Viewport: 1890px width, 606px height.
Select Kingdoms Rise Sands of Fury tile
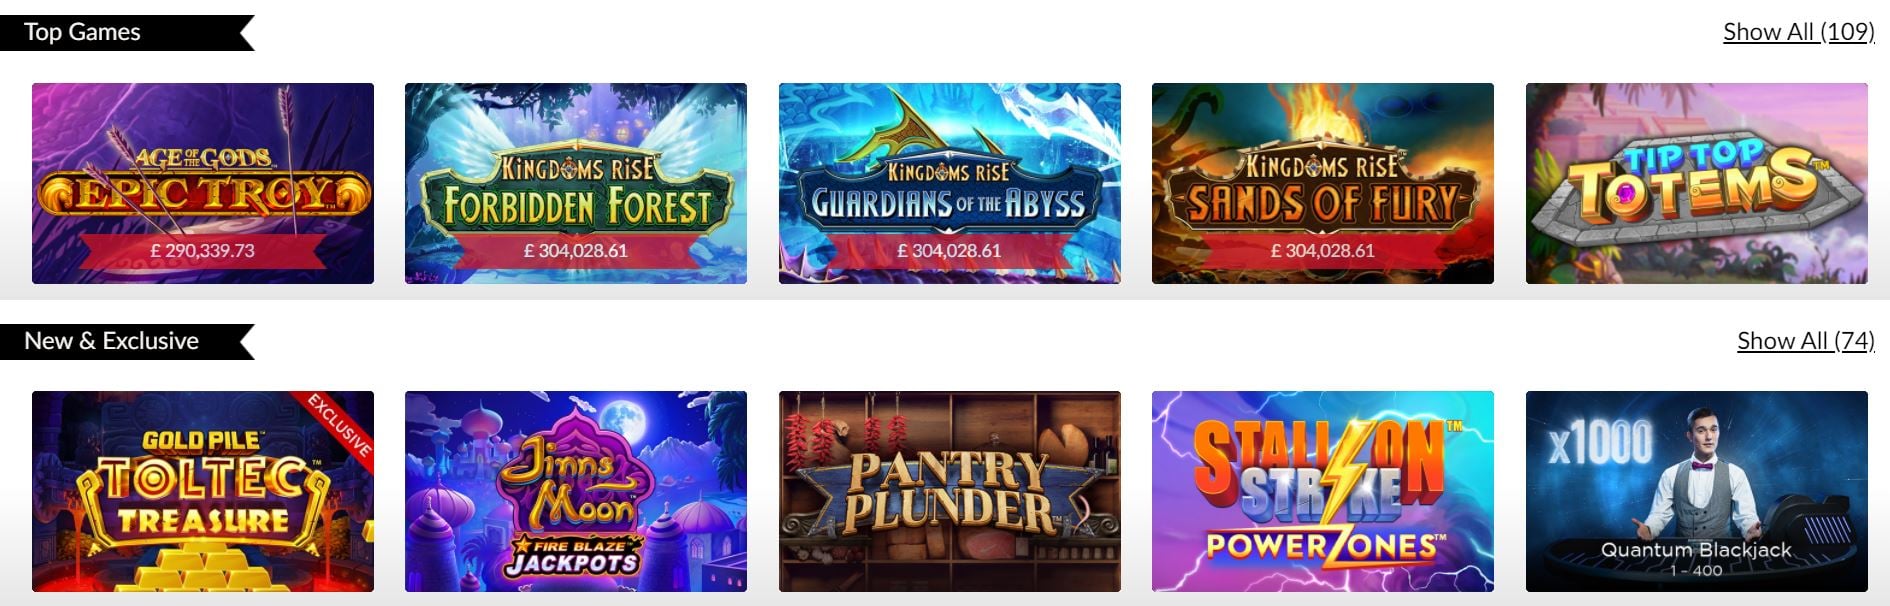[x=1323, y=183]
